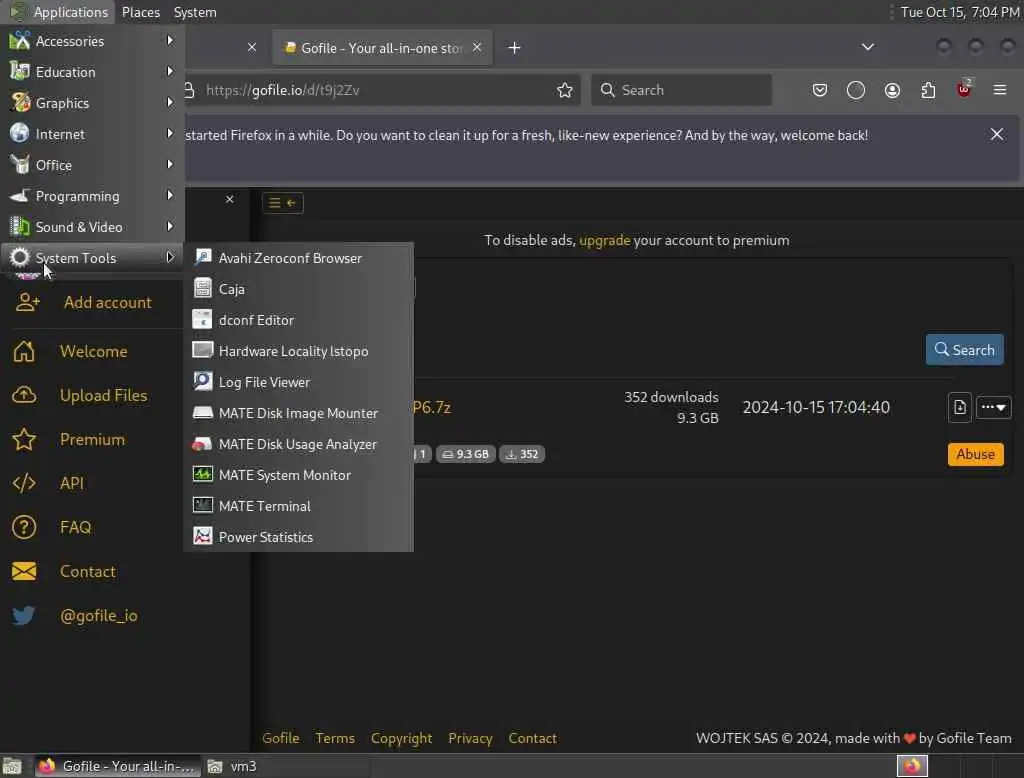Expand the Internet submenu

pos(92,134)
